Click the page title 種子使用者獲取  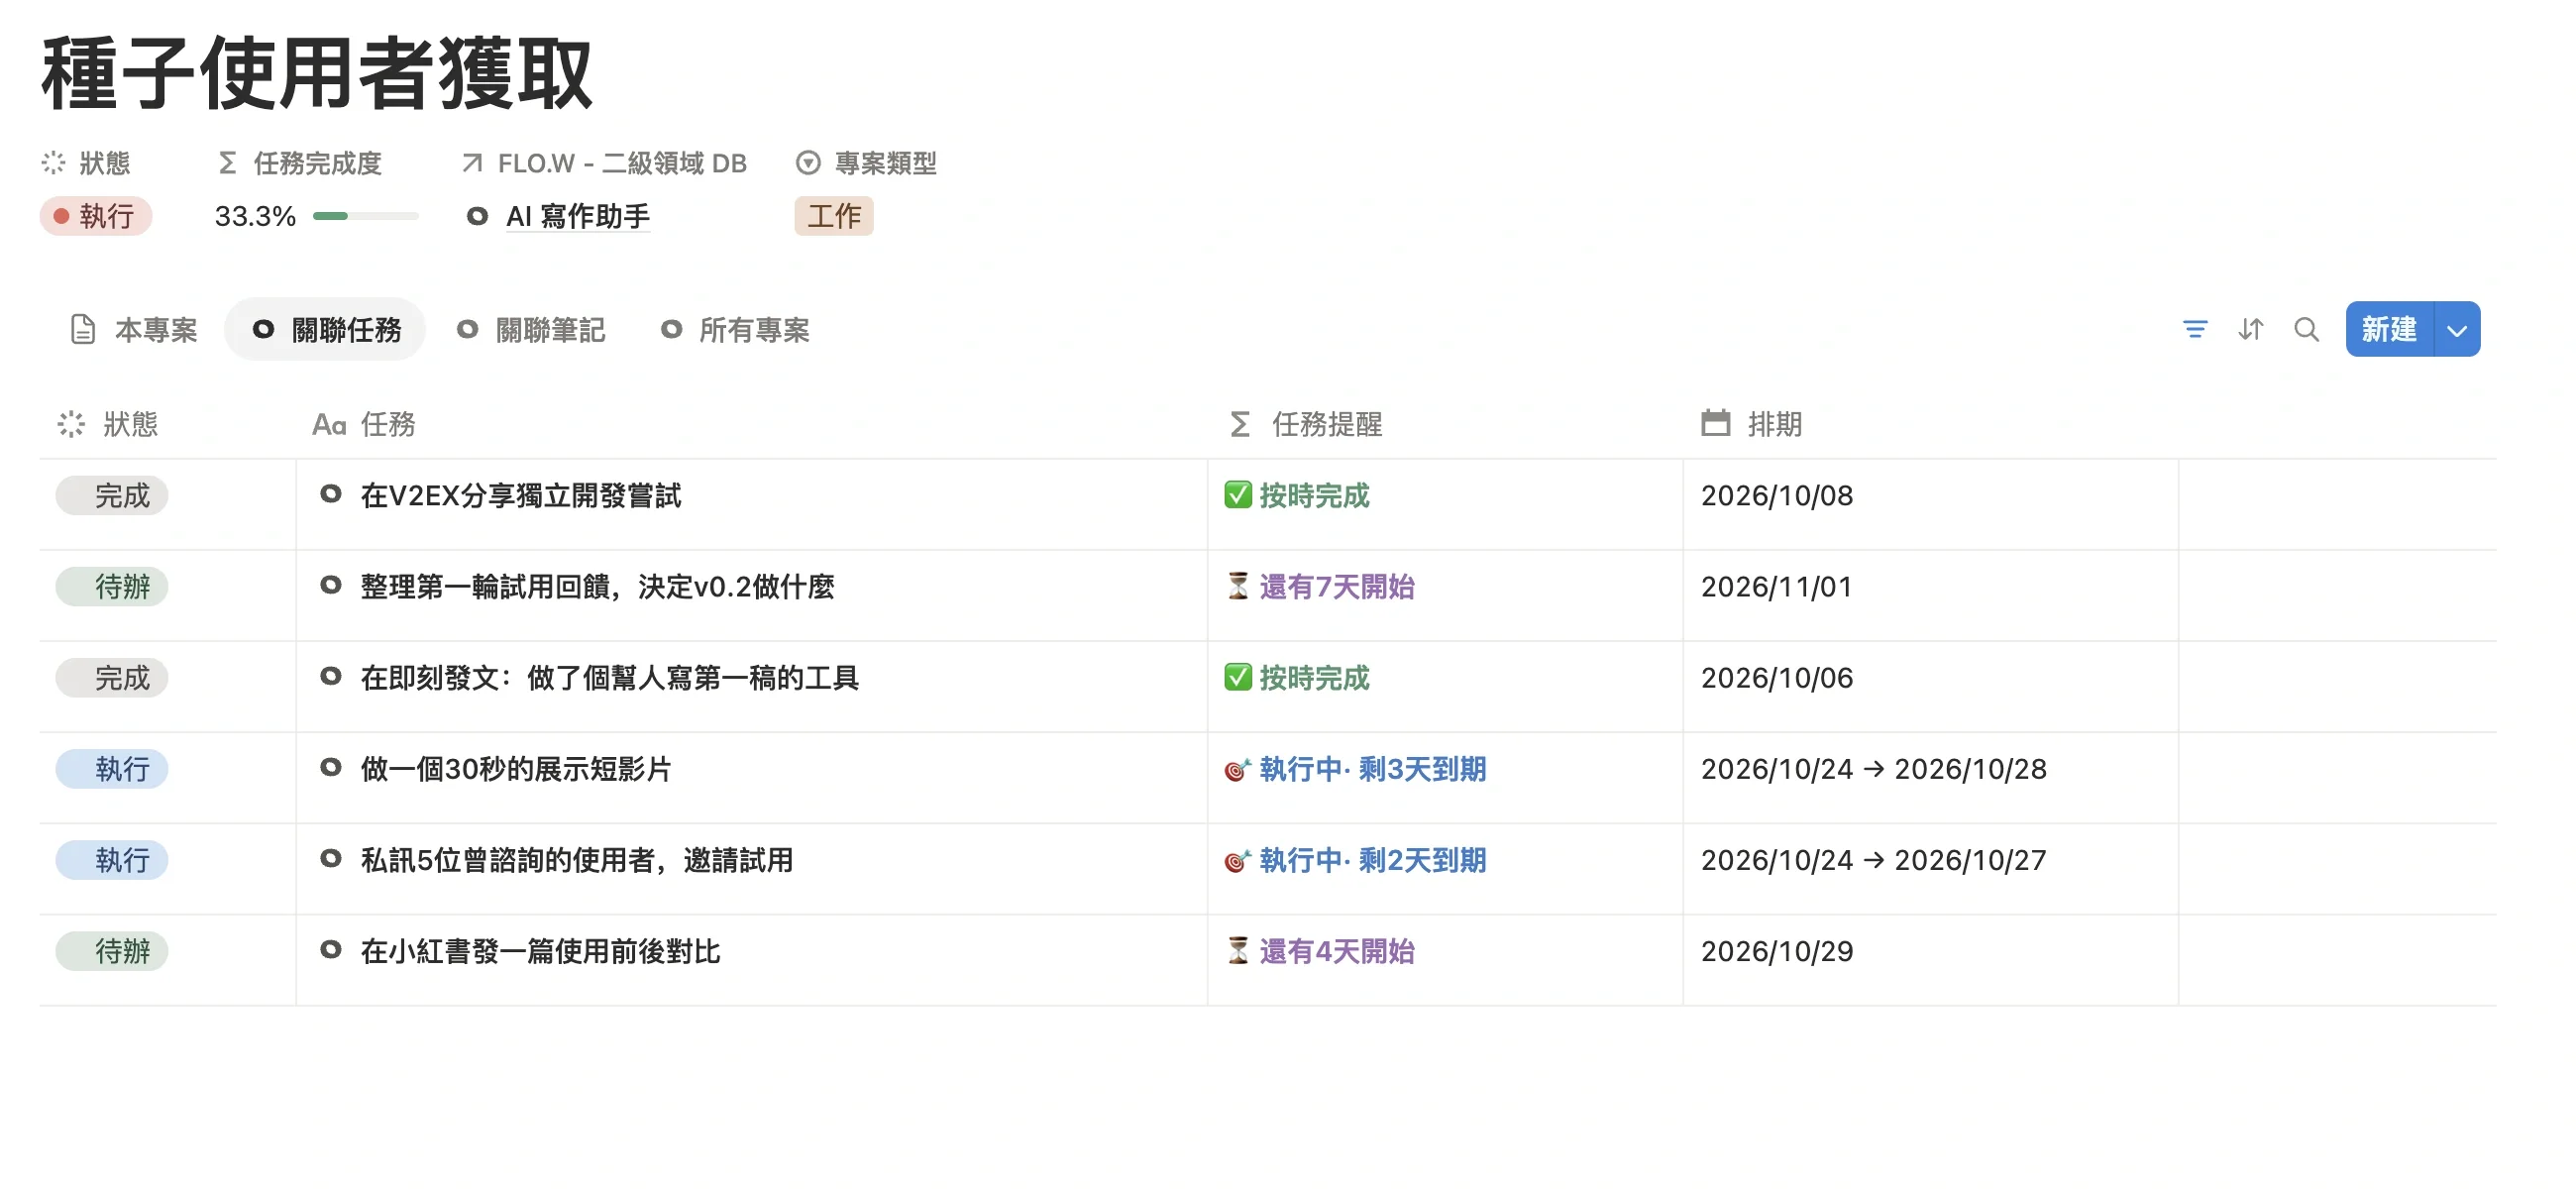(x=317, y=73)
